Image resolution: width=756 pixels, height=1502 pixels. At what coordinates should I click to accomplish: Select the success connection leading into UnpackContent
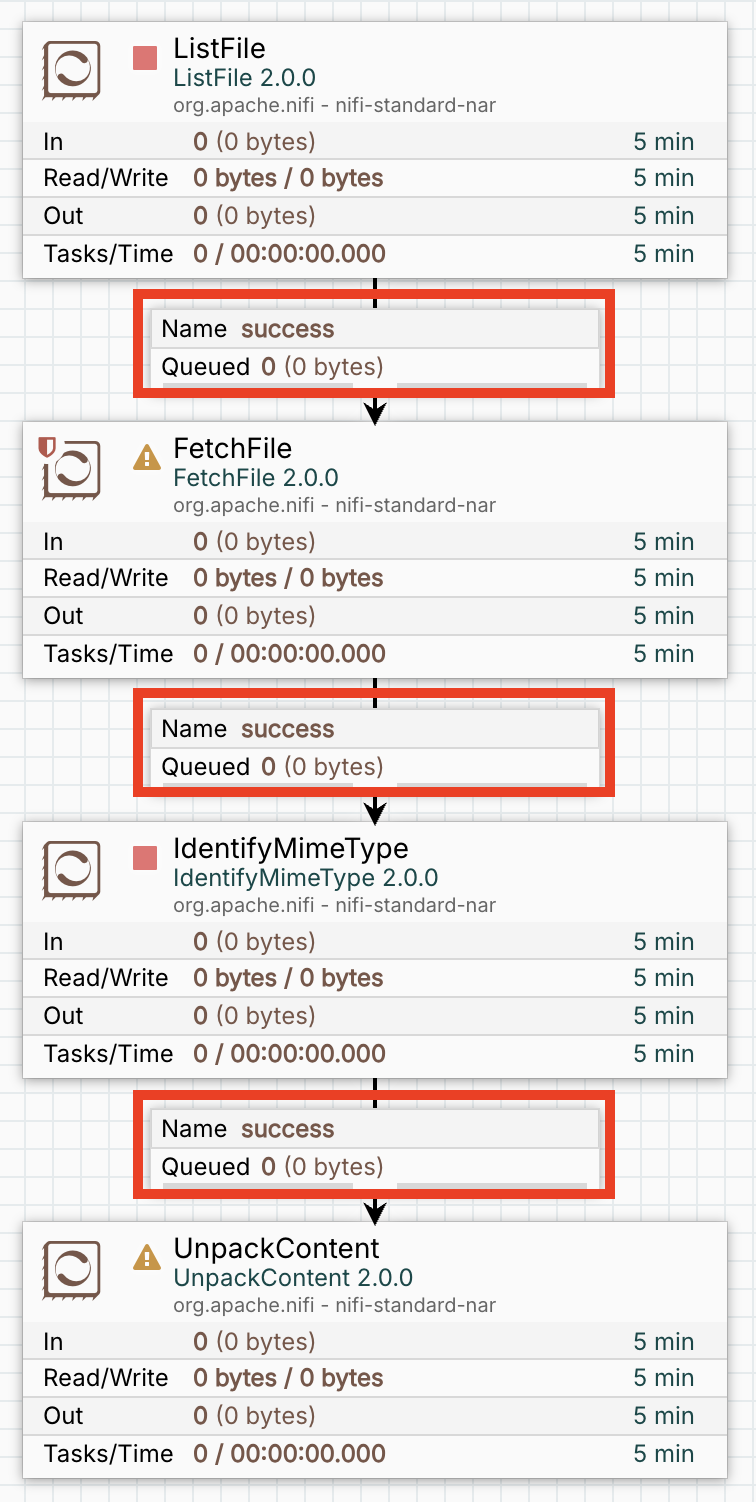pyautogui.click(x=374, y=1129)
